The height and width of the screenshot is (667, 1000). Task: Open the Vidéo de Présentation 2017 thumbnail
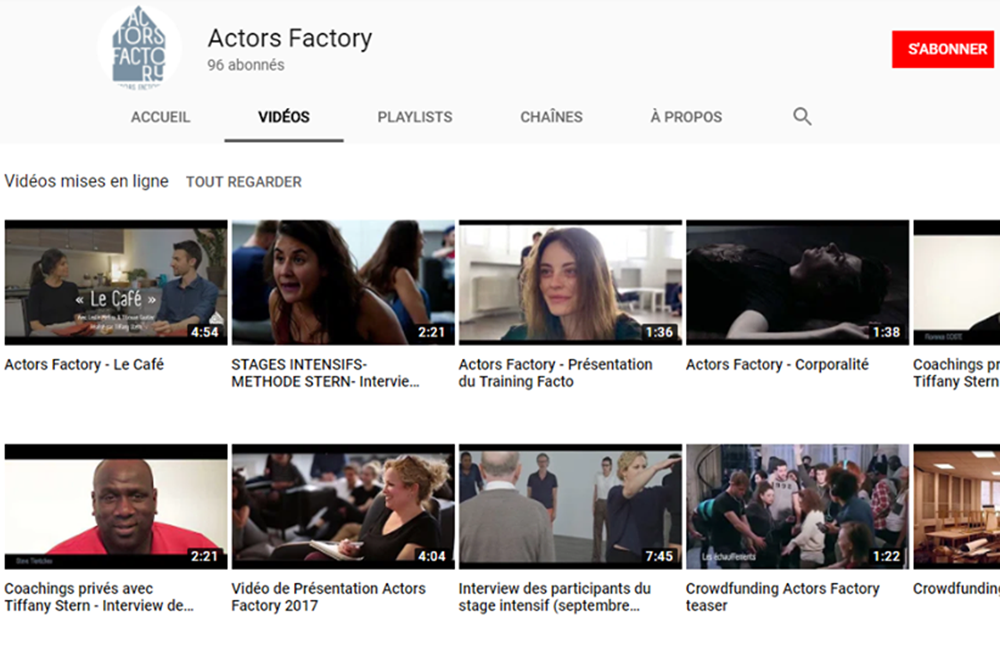tap(343, 506)
